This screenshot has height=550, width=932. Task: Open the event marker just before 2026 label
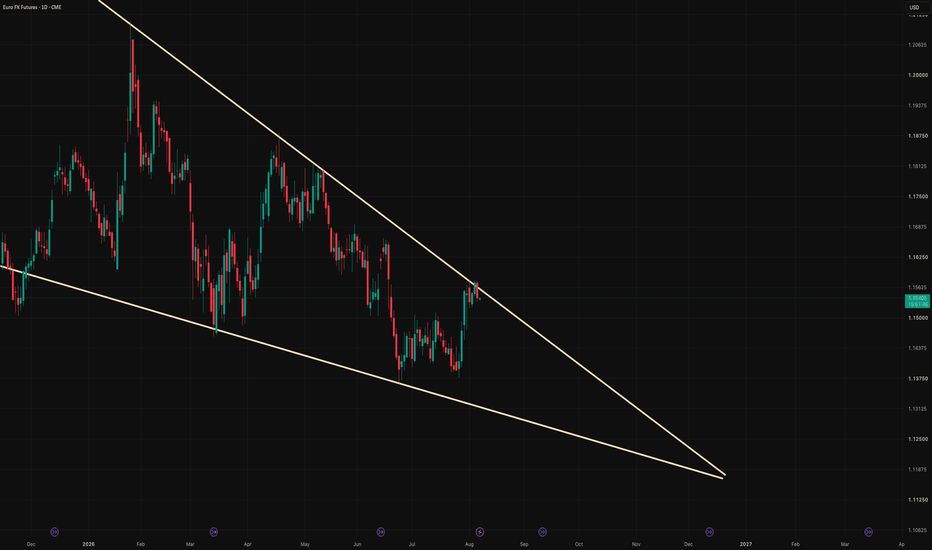[55, 532]
